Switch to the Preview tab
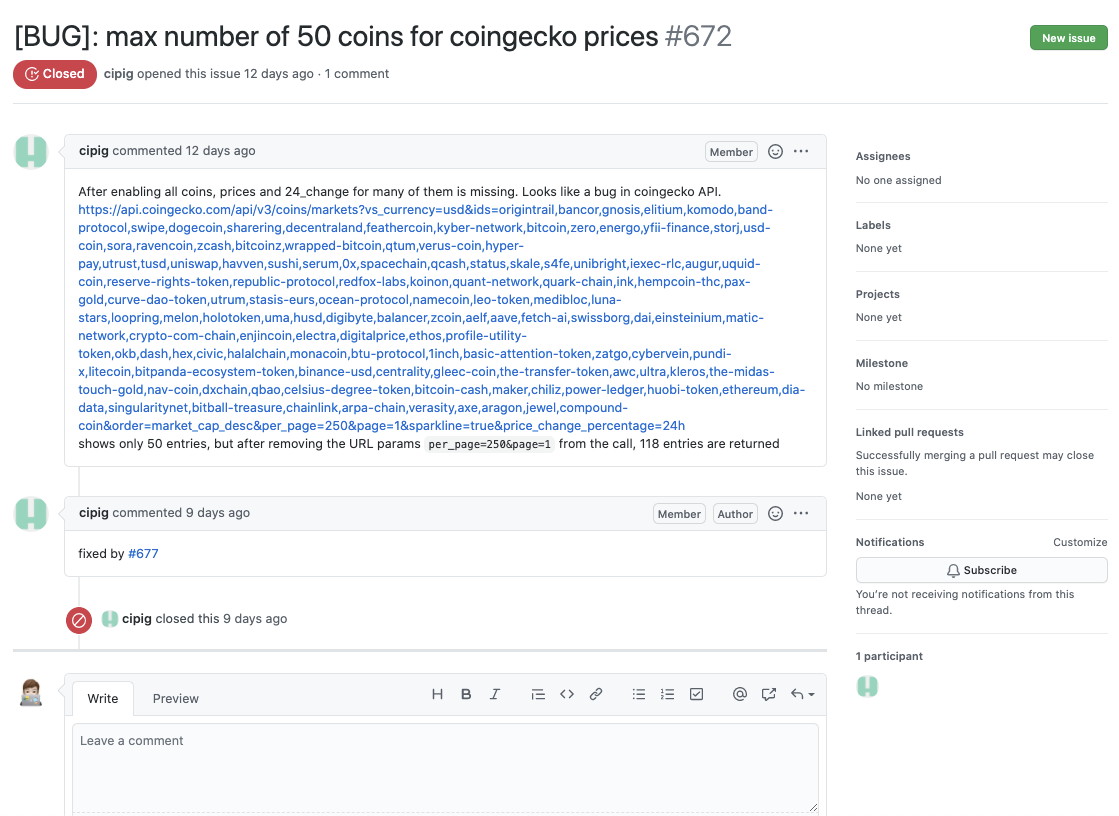 point(176,698)
